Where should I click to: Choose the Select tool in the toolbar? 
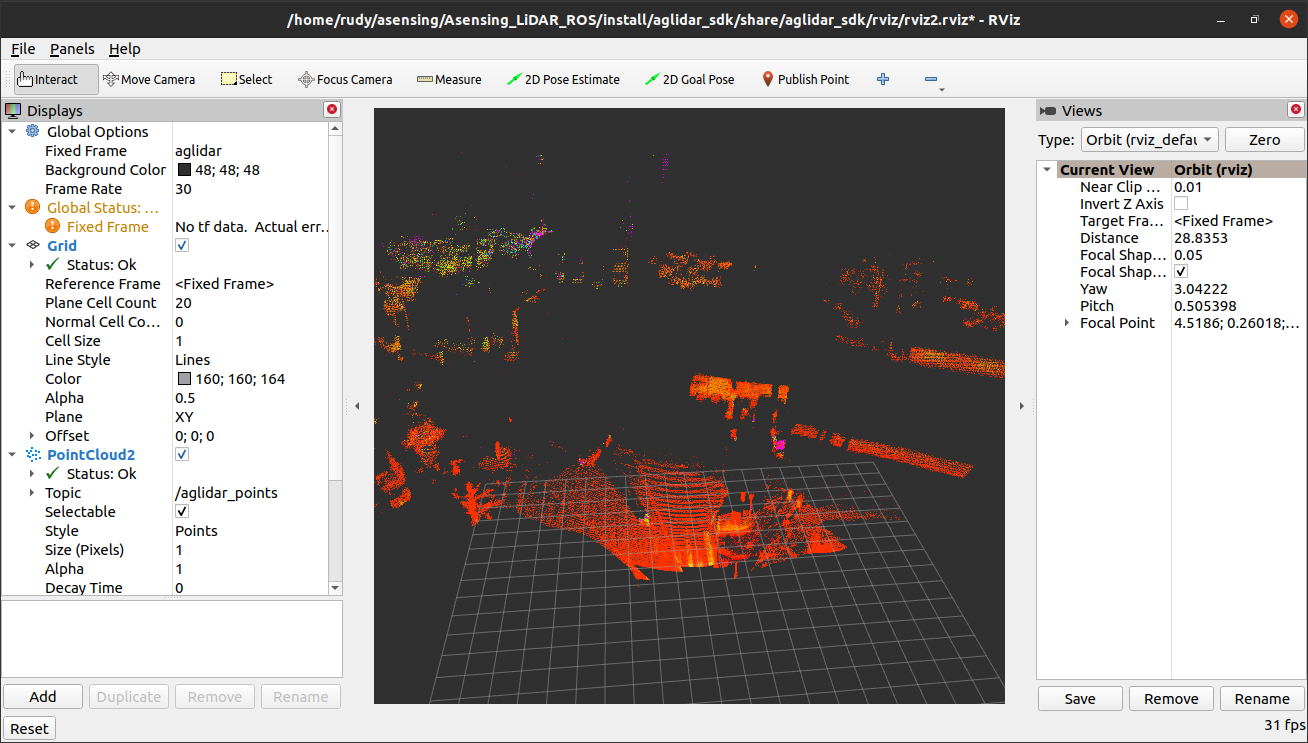click(x=245, y=79)
